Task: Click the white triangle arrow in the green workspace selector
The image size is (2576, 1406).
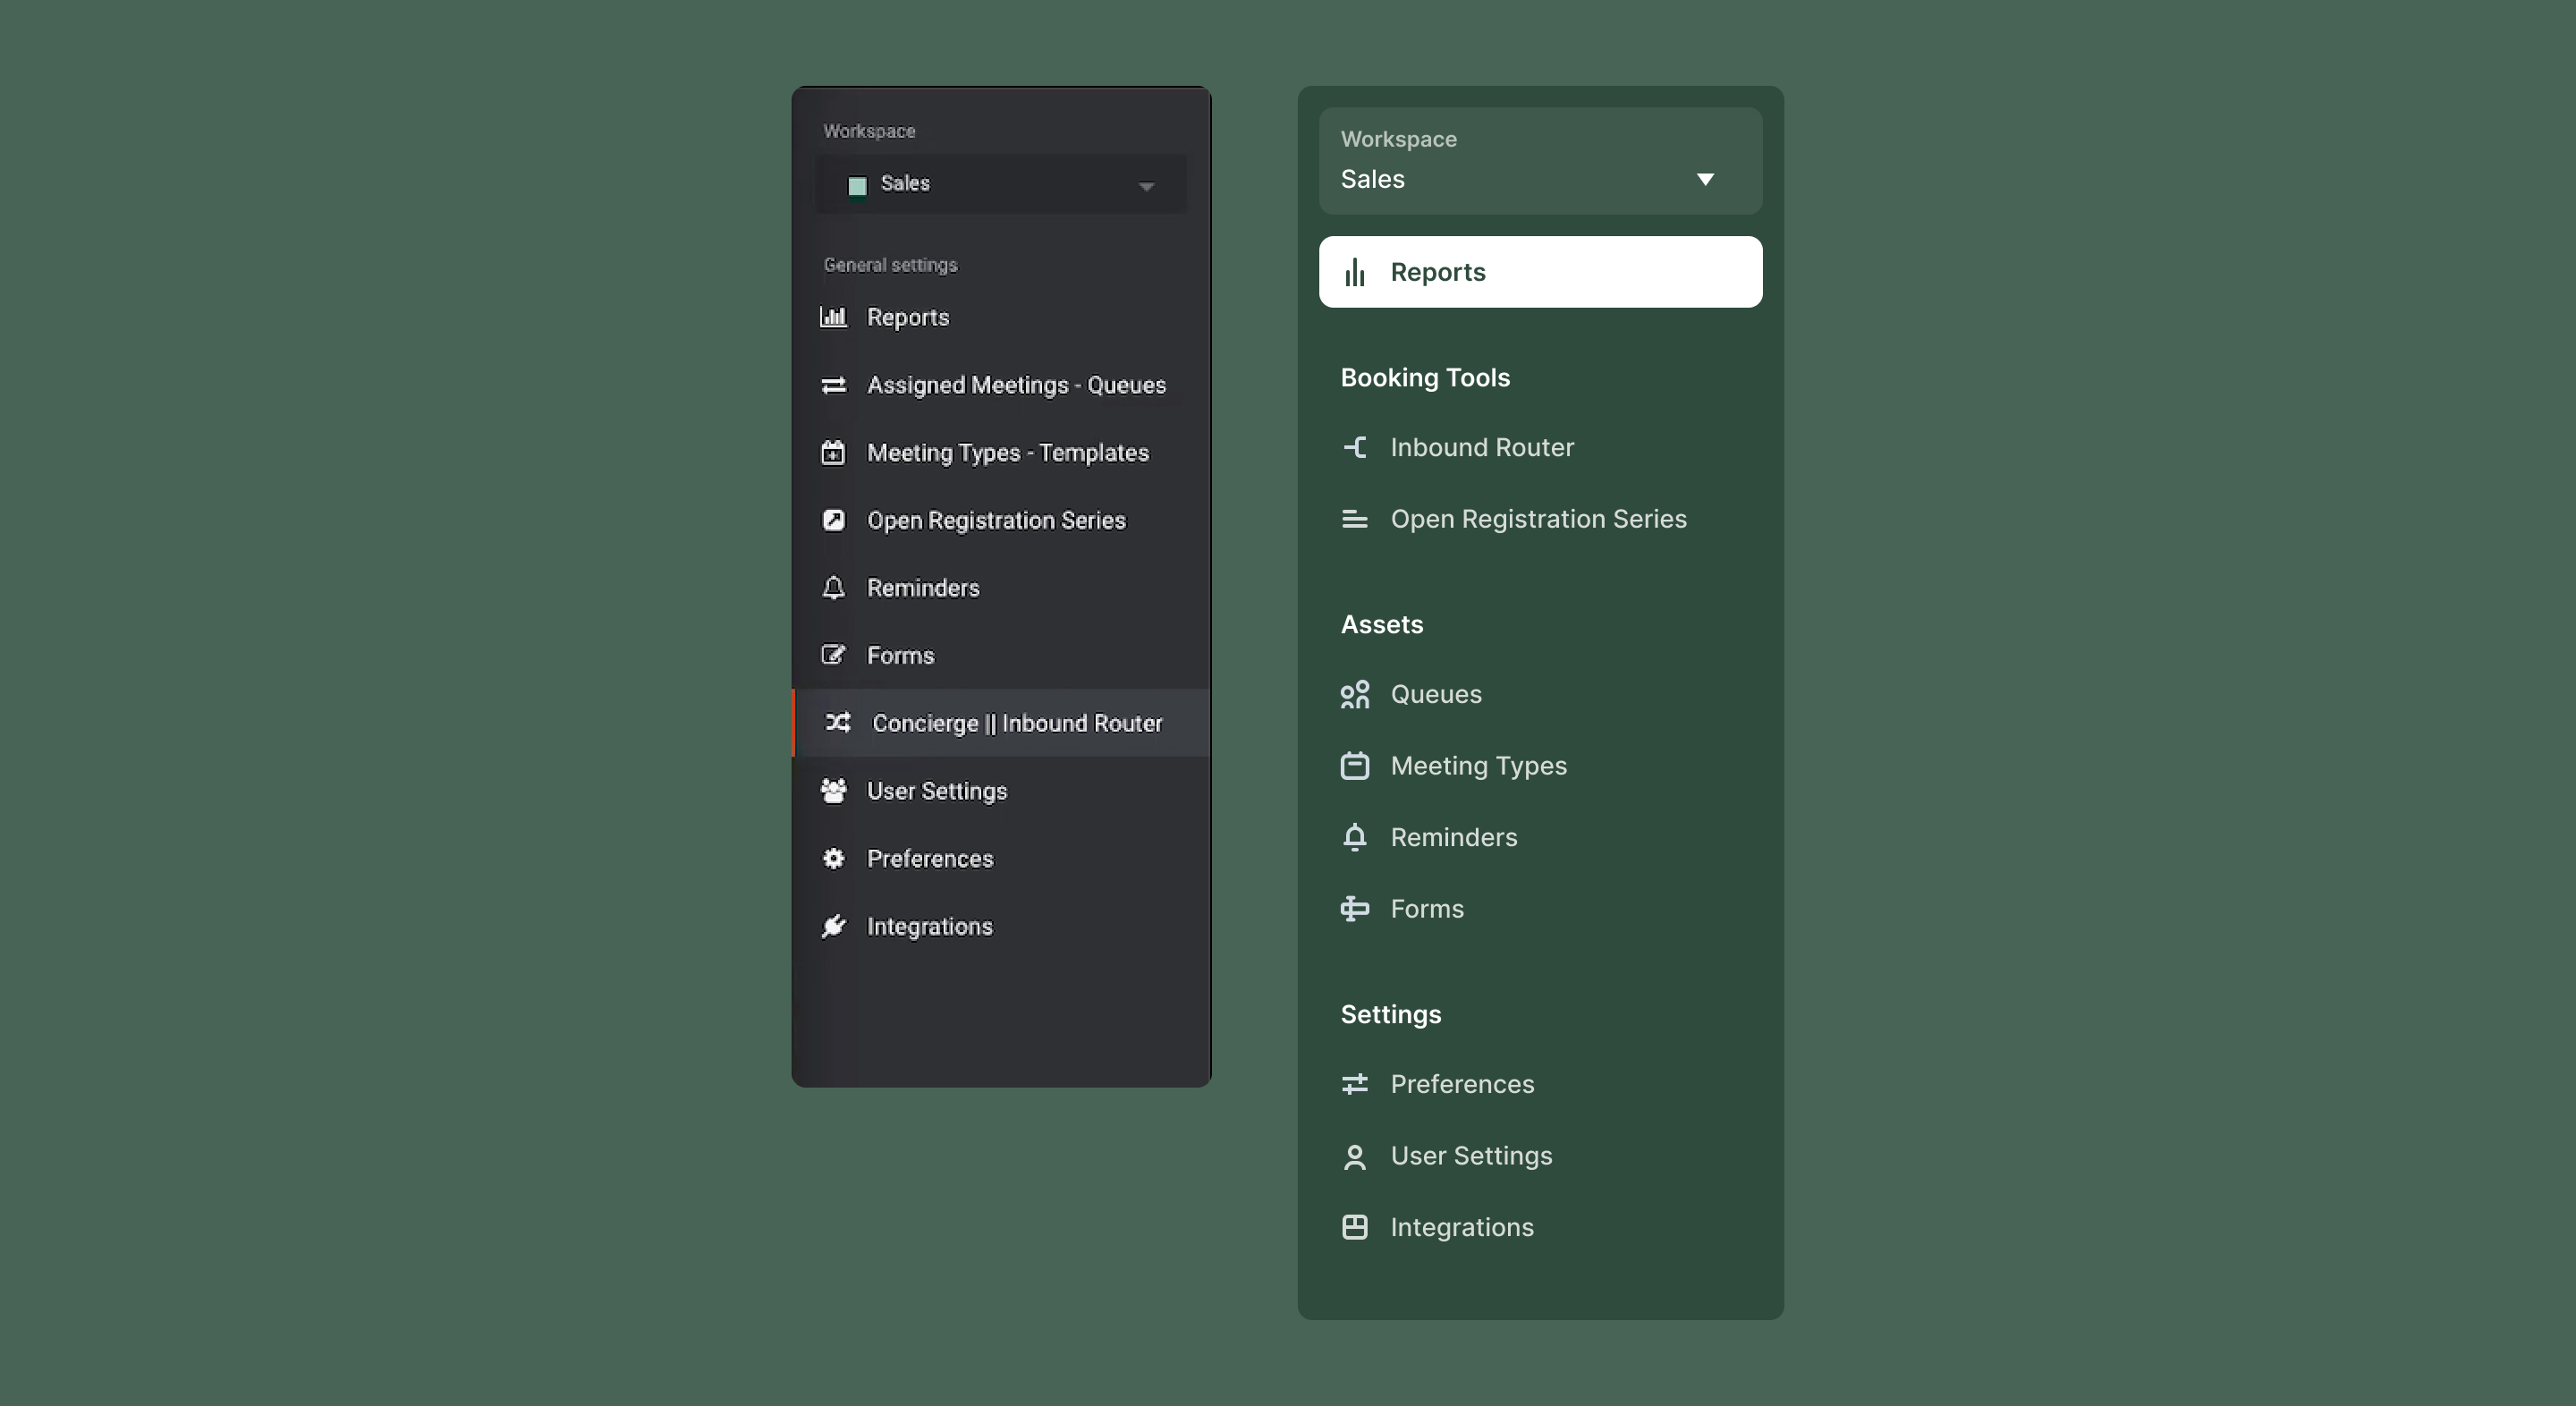Action: tap(1705, 179)
